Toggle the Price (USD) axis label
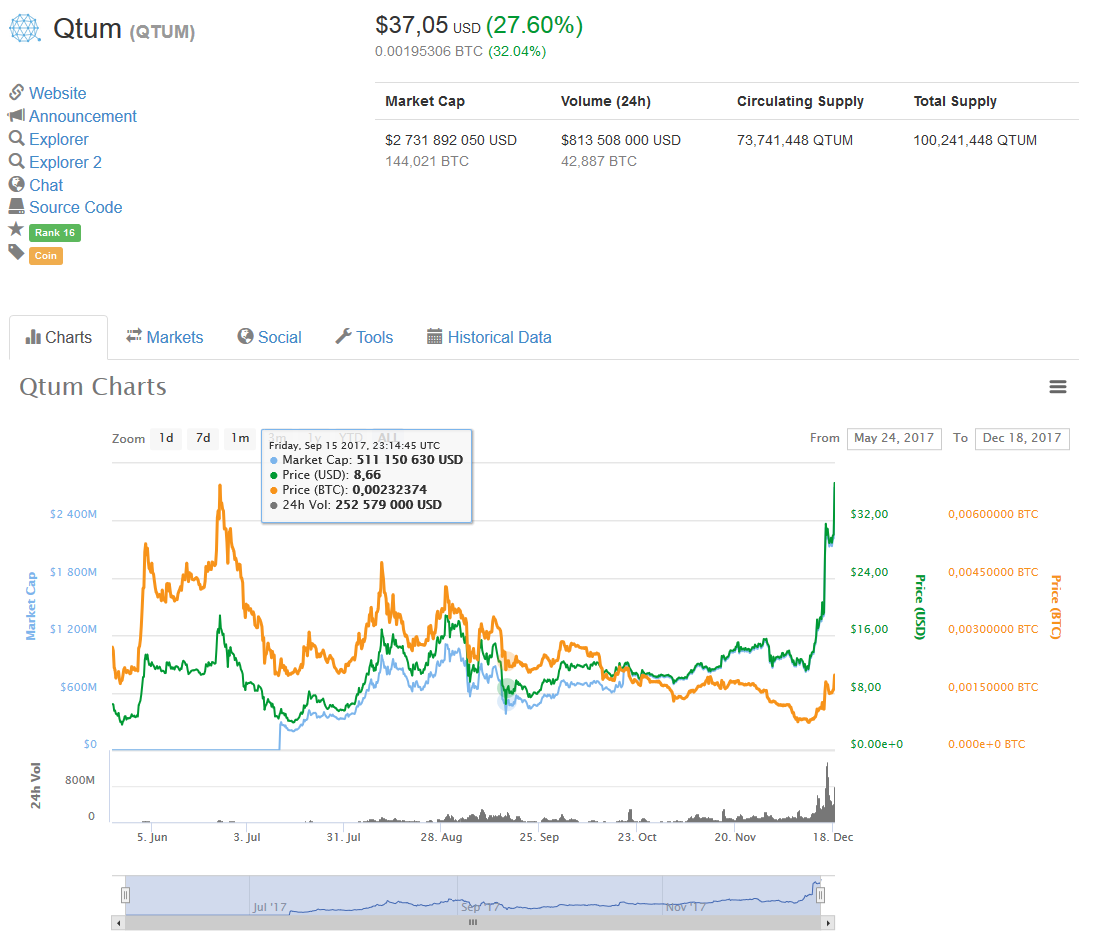 coord(920,607)
